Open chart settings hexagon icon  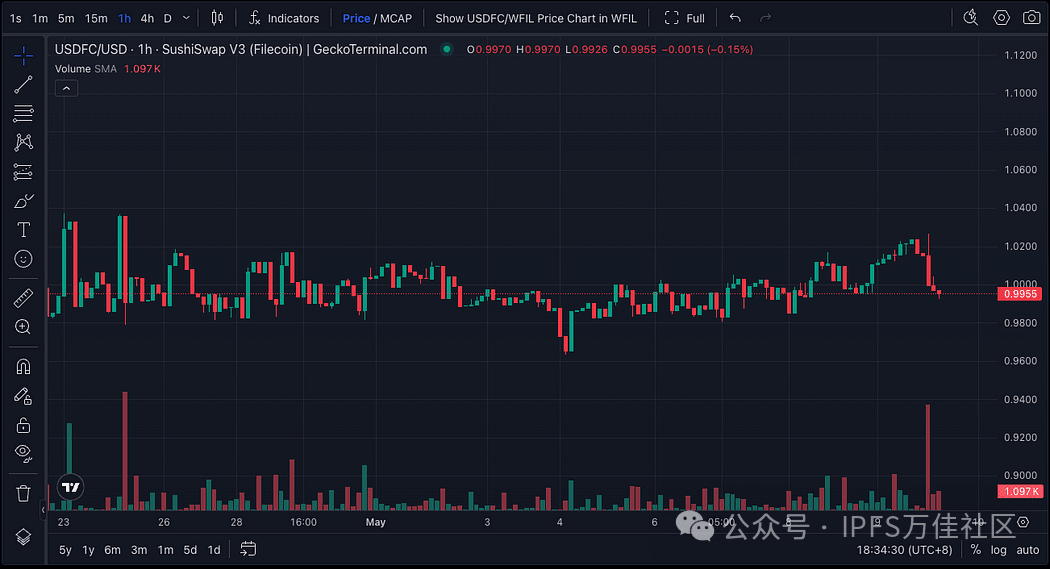(1001, 18)
